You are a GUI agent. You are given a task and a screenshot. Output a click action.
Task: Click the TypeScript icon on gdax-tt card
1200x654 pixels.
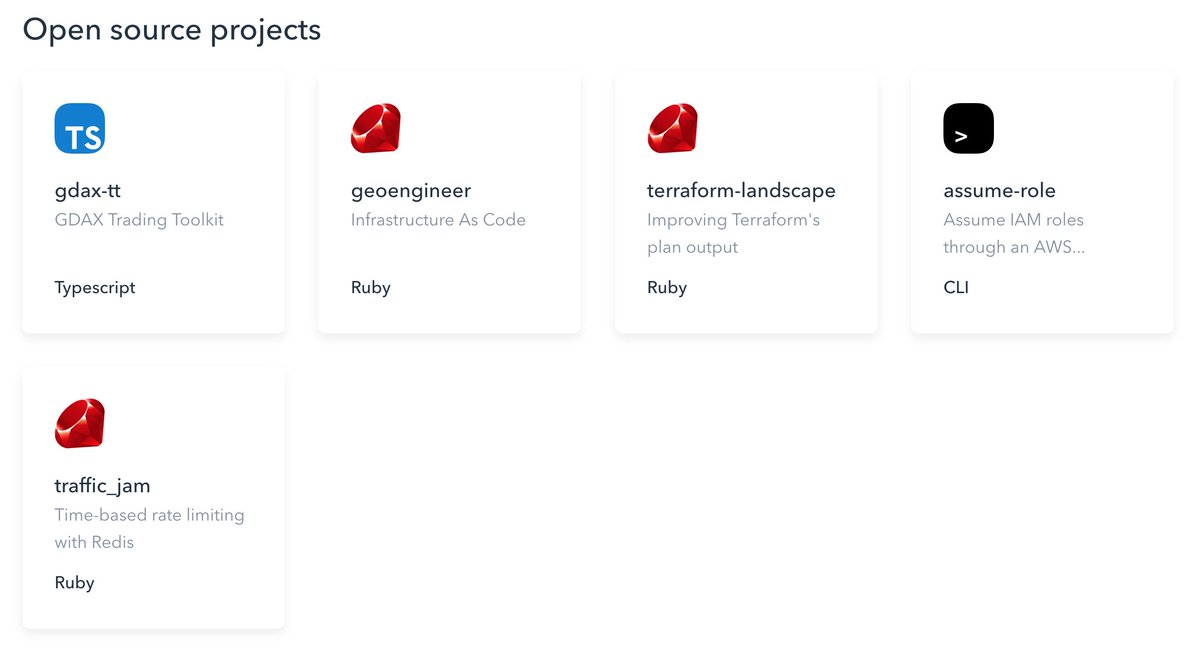[x=79, y=128]
